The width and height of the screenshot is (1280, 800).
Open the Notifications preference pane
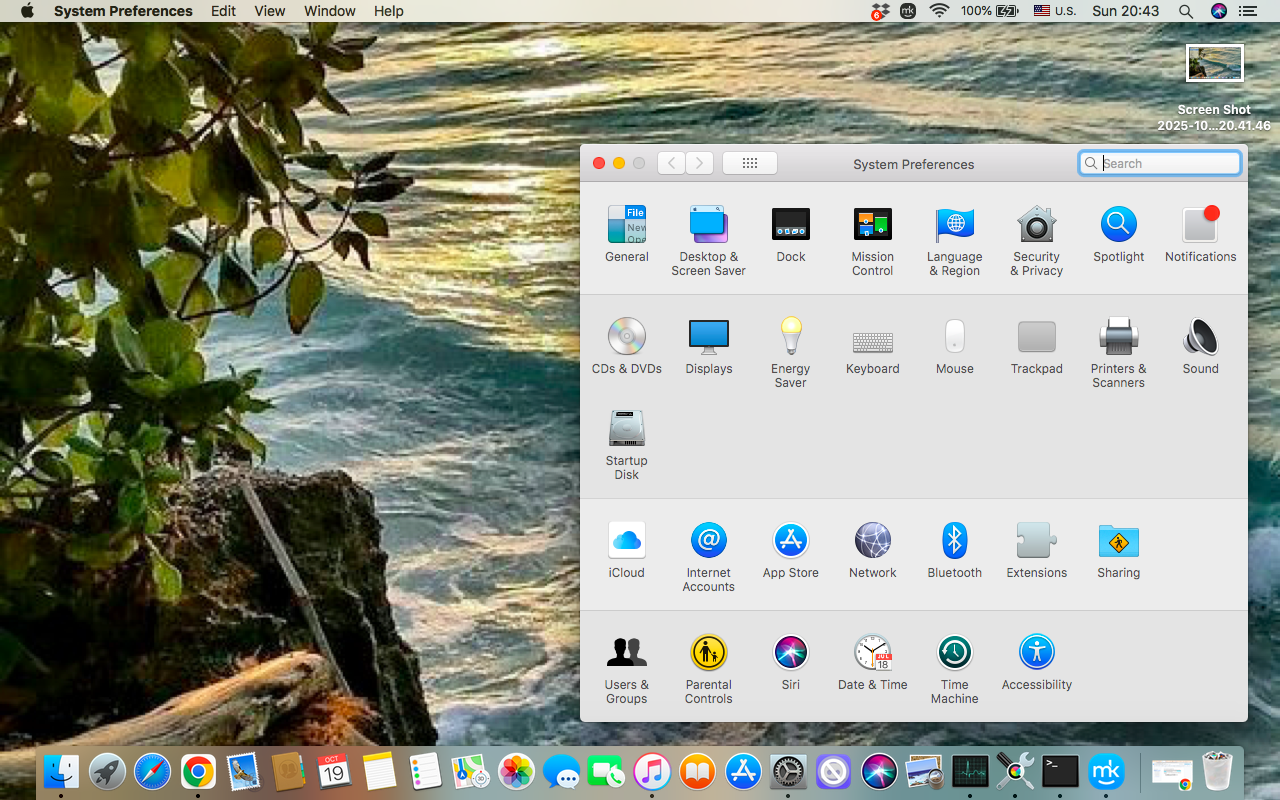[x=1200, y=224]
